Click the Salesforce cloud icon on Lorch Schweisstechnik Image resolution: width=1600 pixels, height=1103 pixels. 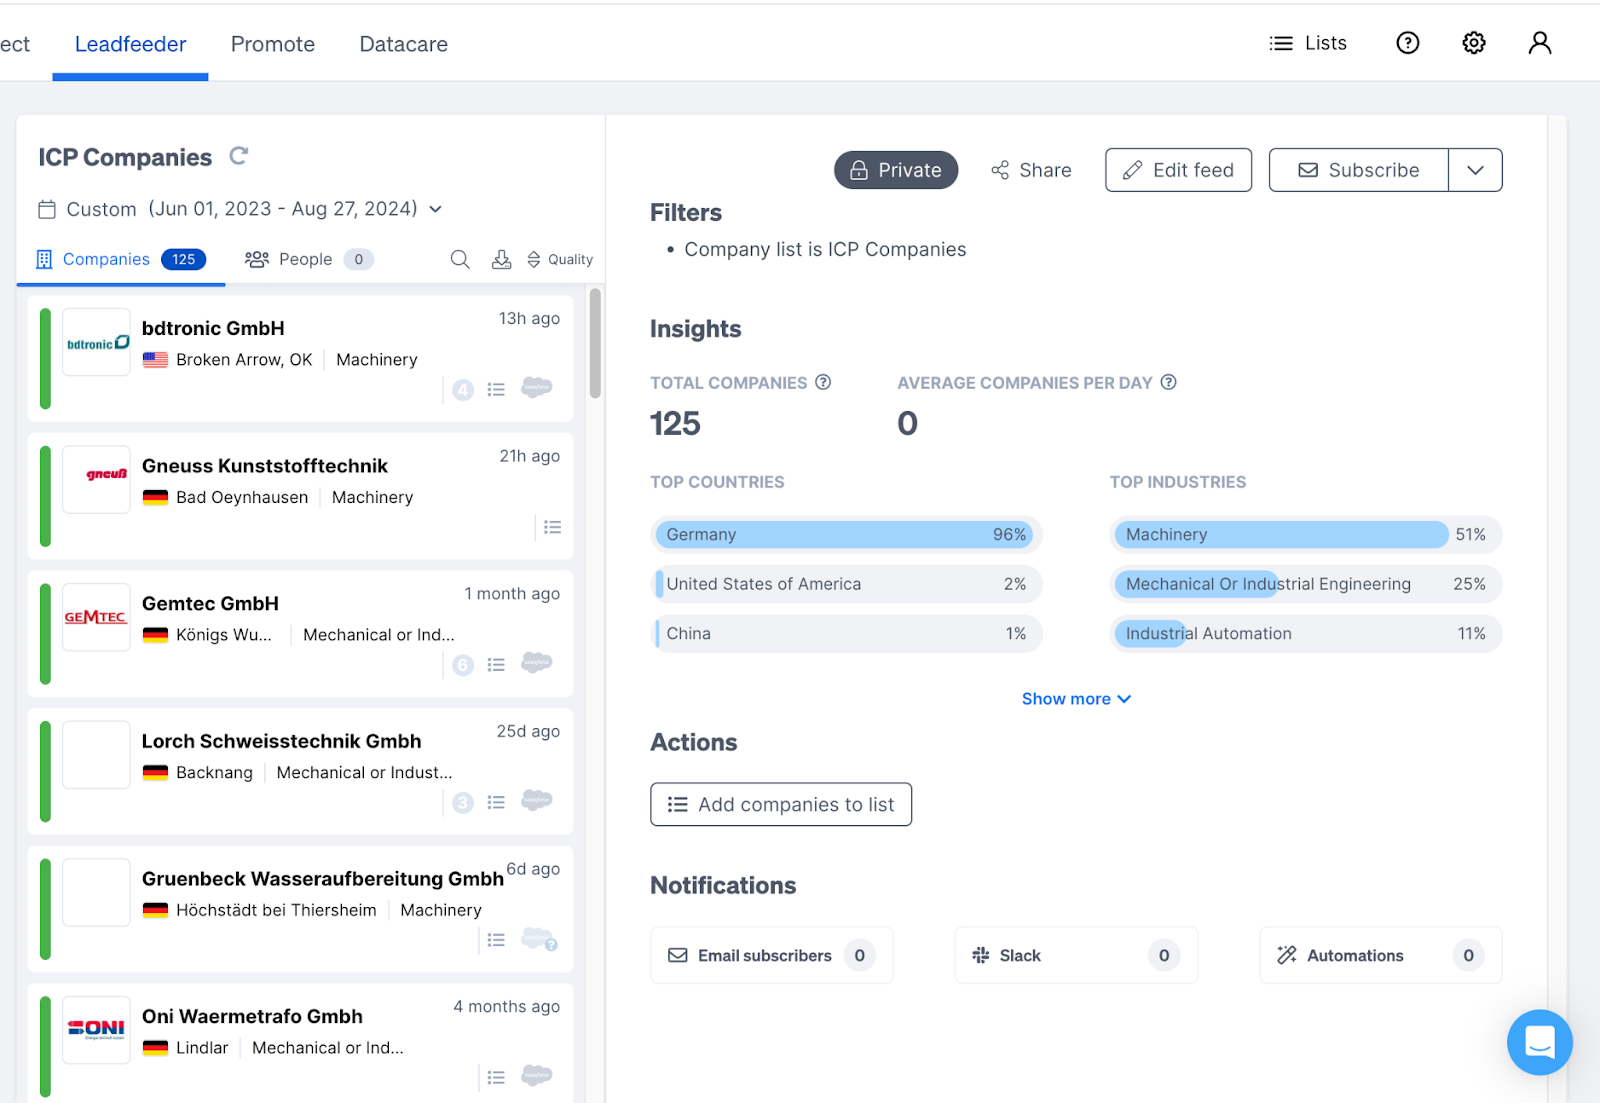[x=537, y=800]
